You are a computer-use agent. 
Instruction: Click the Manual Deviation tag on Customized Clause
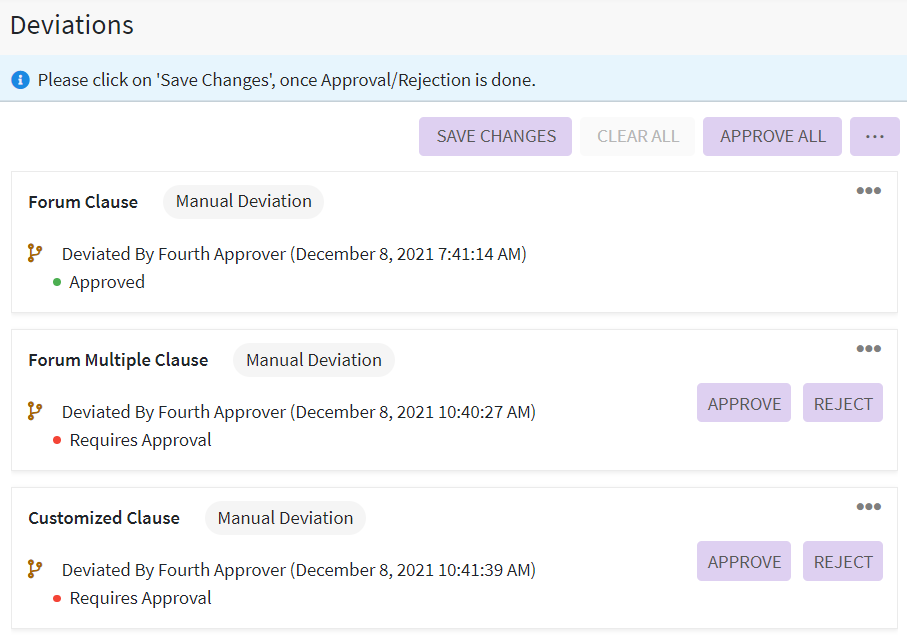[285, 518]
